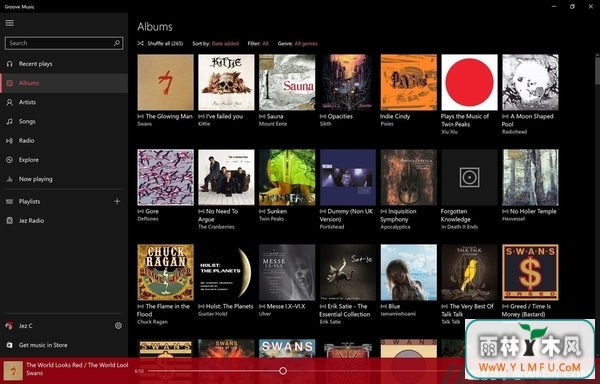Click the Swans artist name under The Glowing Man
600x384 pixels.
pos(145,124)
